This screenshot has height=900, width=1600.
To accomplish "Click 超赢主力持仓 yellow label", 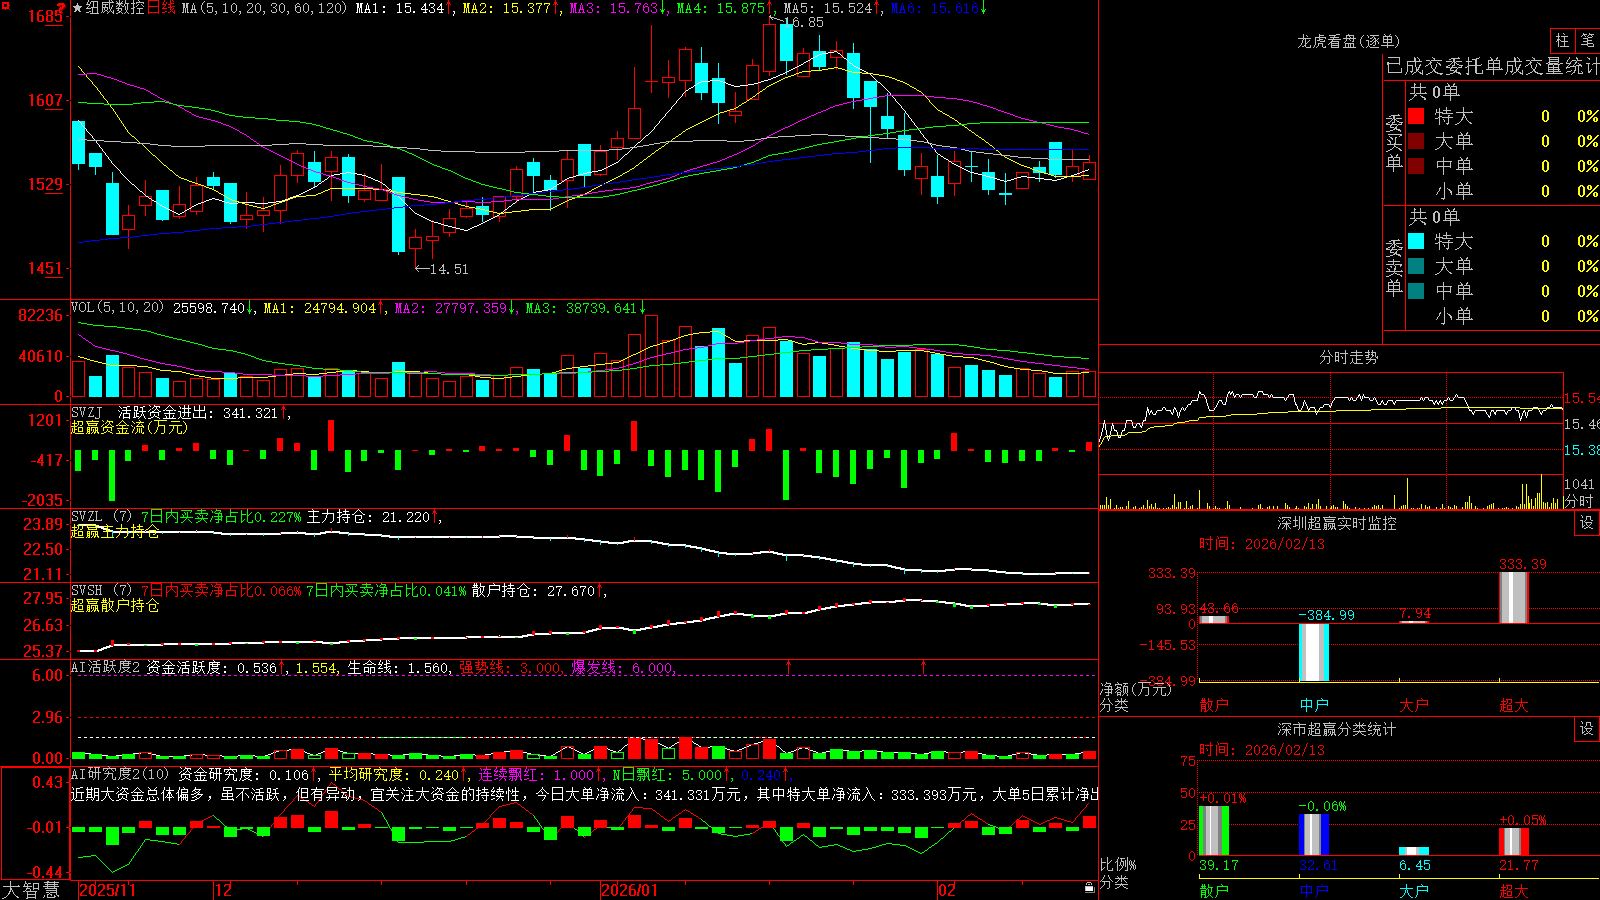I will coord(115,531).
